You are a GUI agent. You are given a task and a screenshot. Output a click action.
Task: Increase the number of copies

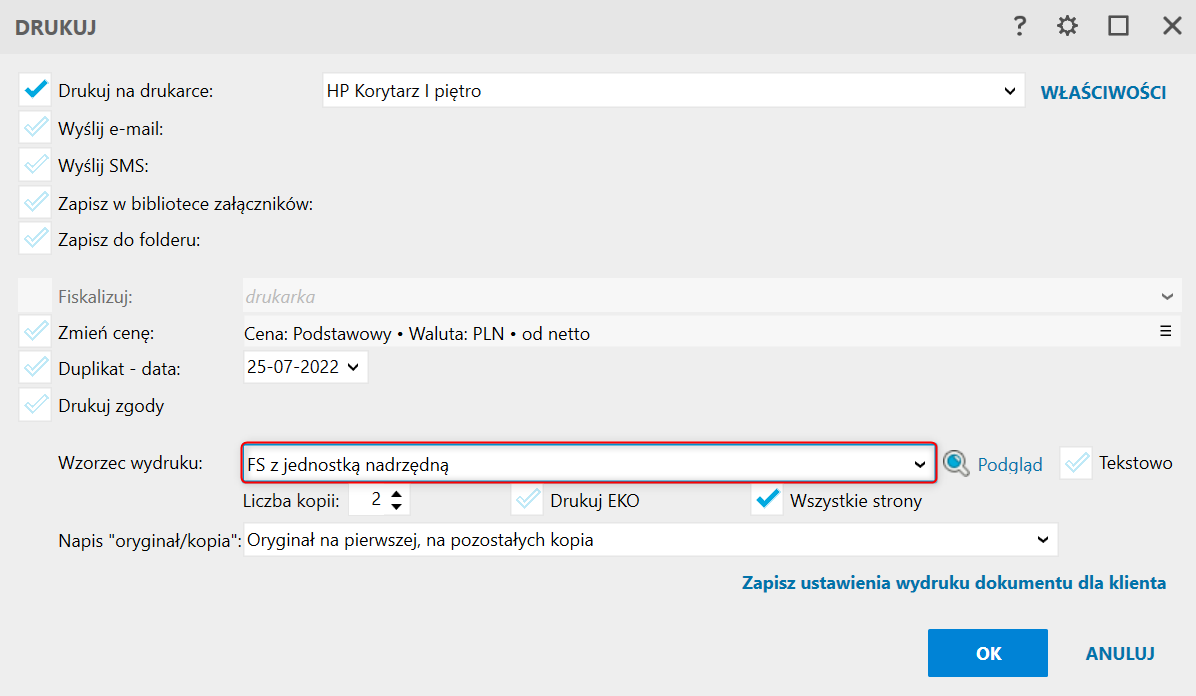click(x=398, y=494)
